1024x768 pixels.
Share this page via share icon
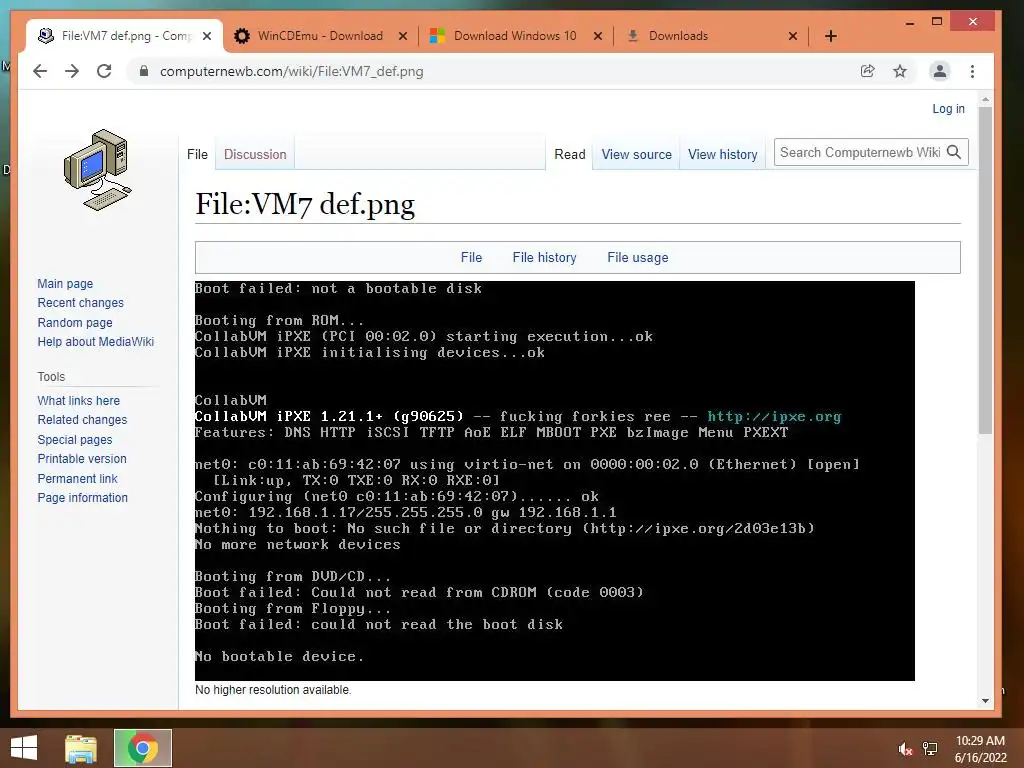[867, 71]
